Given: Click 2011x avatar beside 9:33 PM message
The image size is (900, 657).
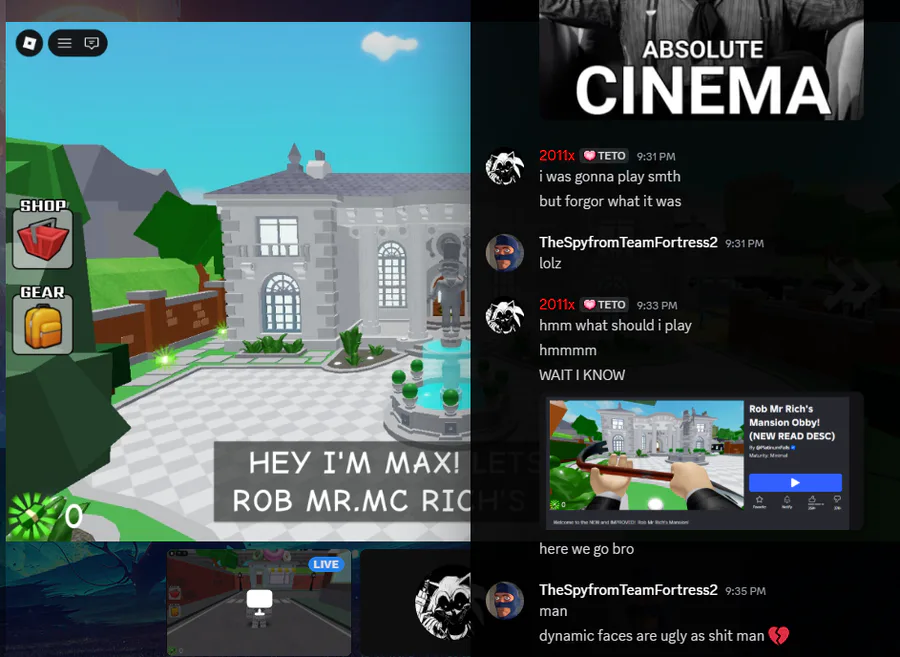Looking at the screenshot, I should (505, 315).
